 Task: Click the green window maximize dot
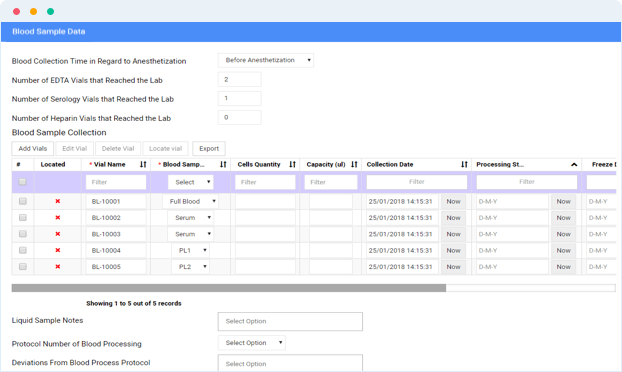50,11
